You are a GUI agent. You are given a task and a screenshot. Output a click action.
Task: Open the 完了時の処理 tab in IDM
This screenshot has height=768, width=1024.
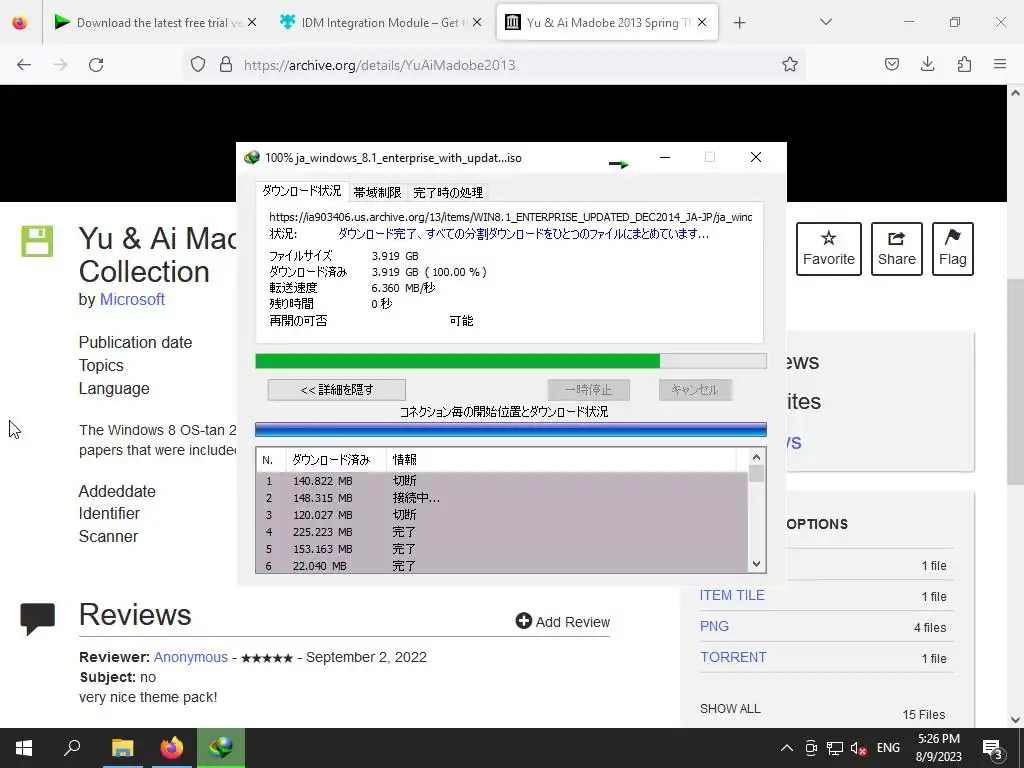point(448,193)
